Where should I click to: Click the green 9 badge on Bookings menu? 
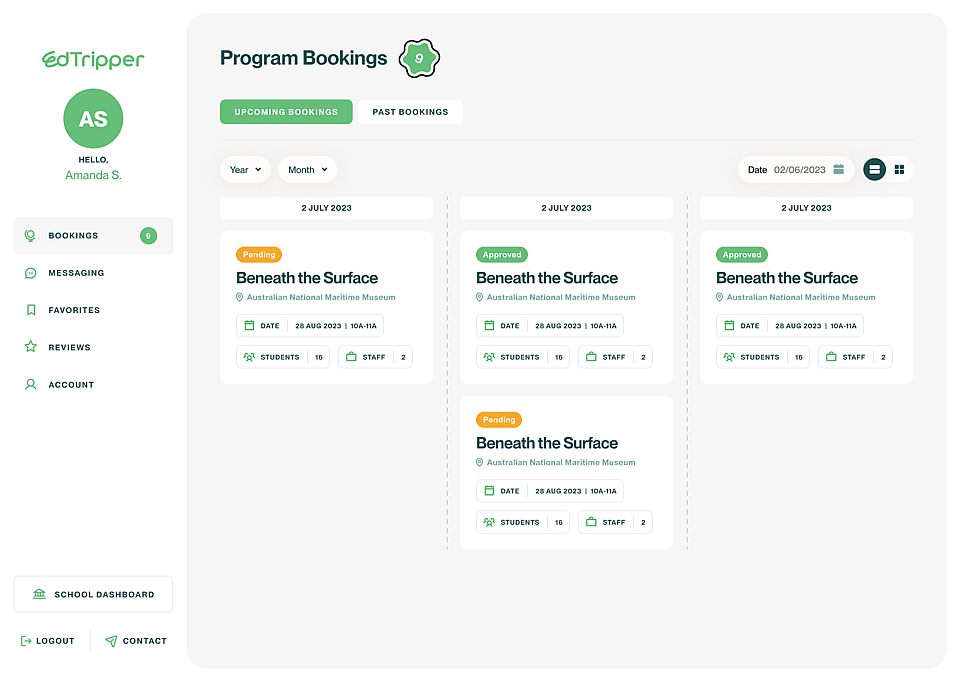pyautogui.click(x=148, y=236)
